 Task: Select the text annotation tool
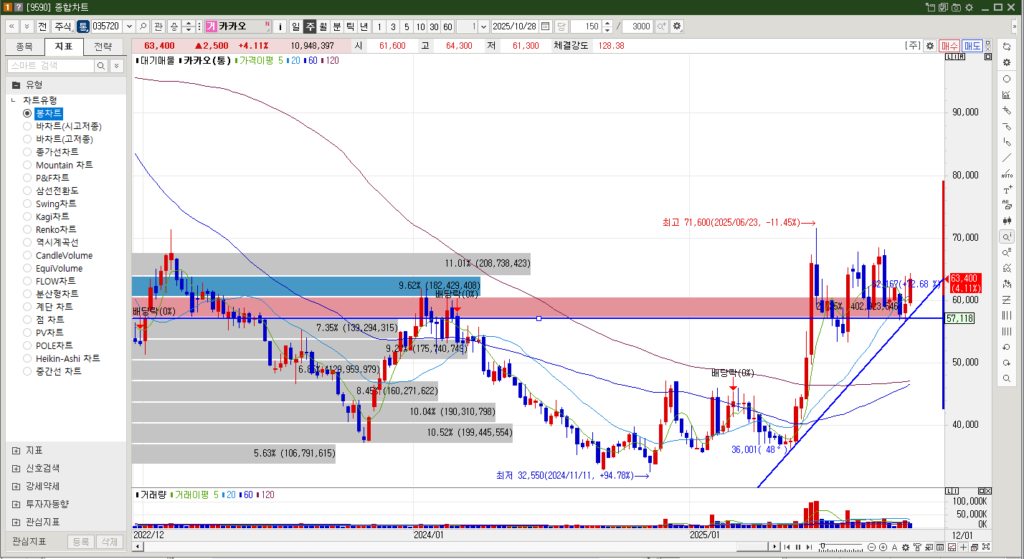1006,190
